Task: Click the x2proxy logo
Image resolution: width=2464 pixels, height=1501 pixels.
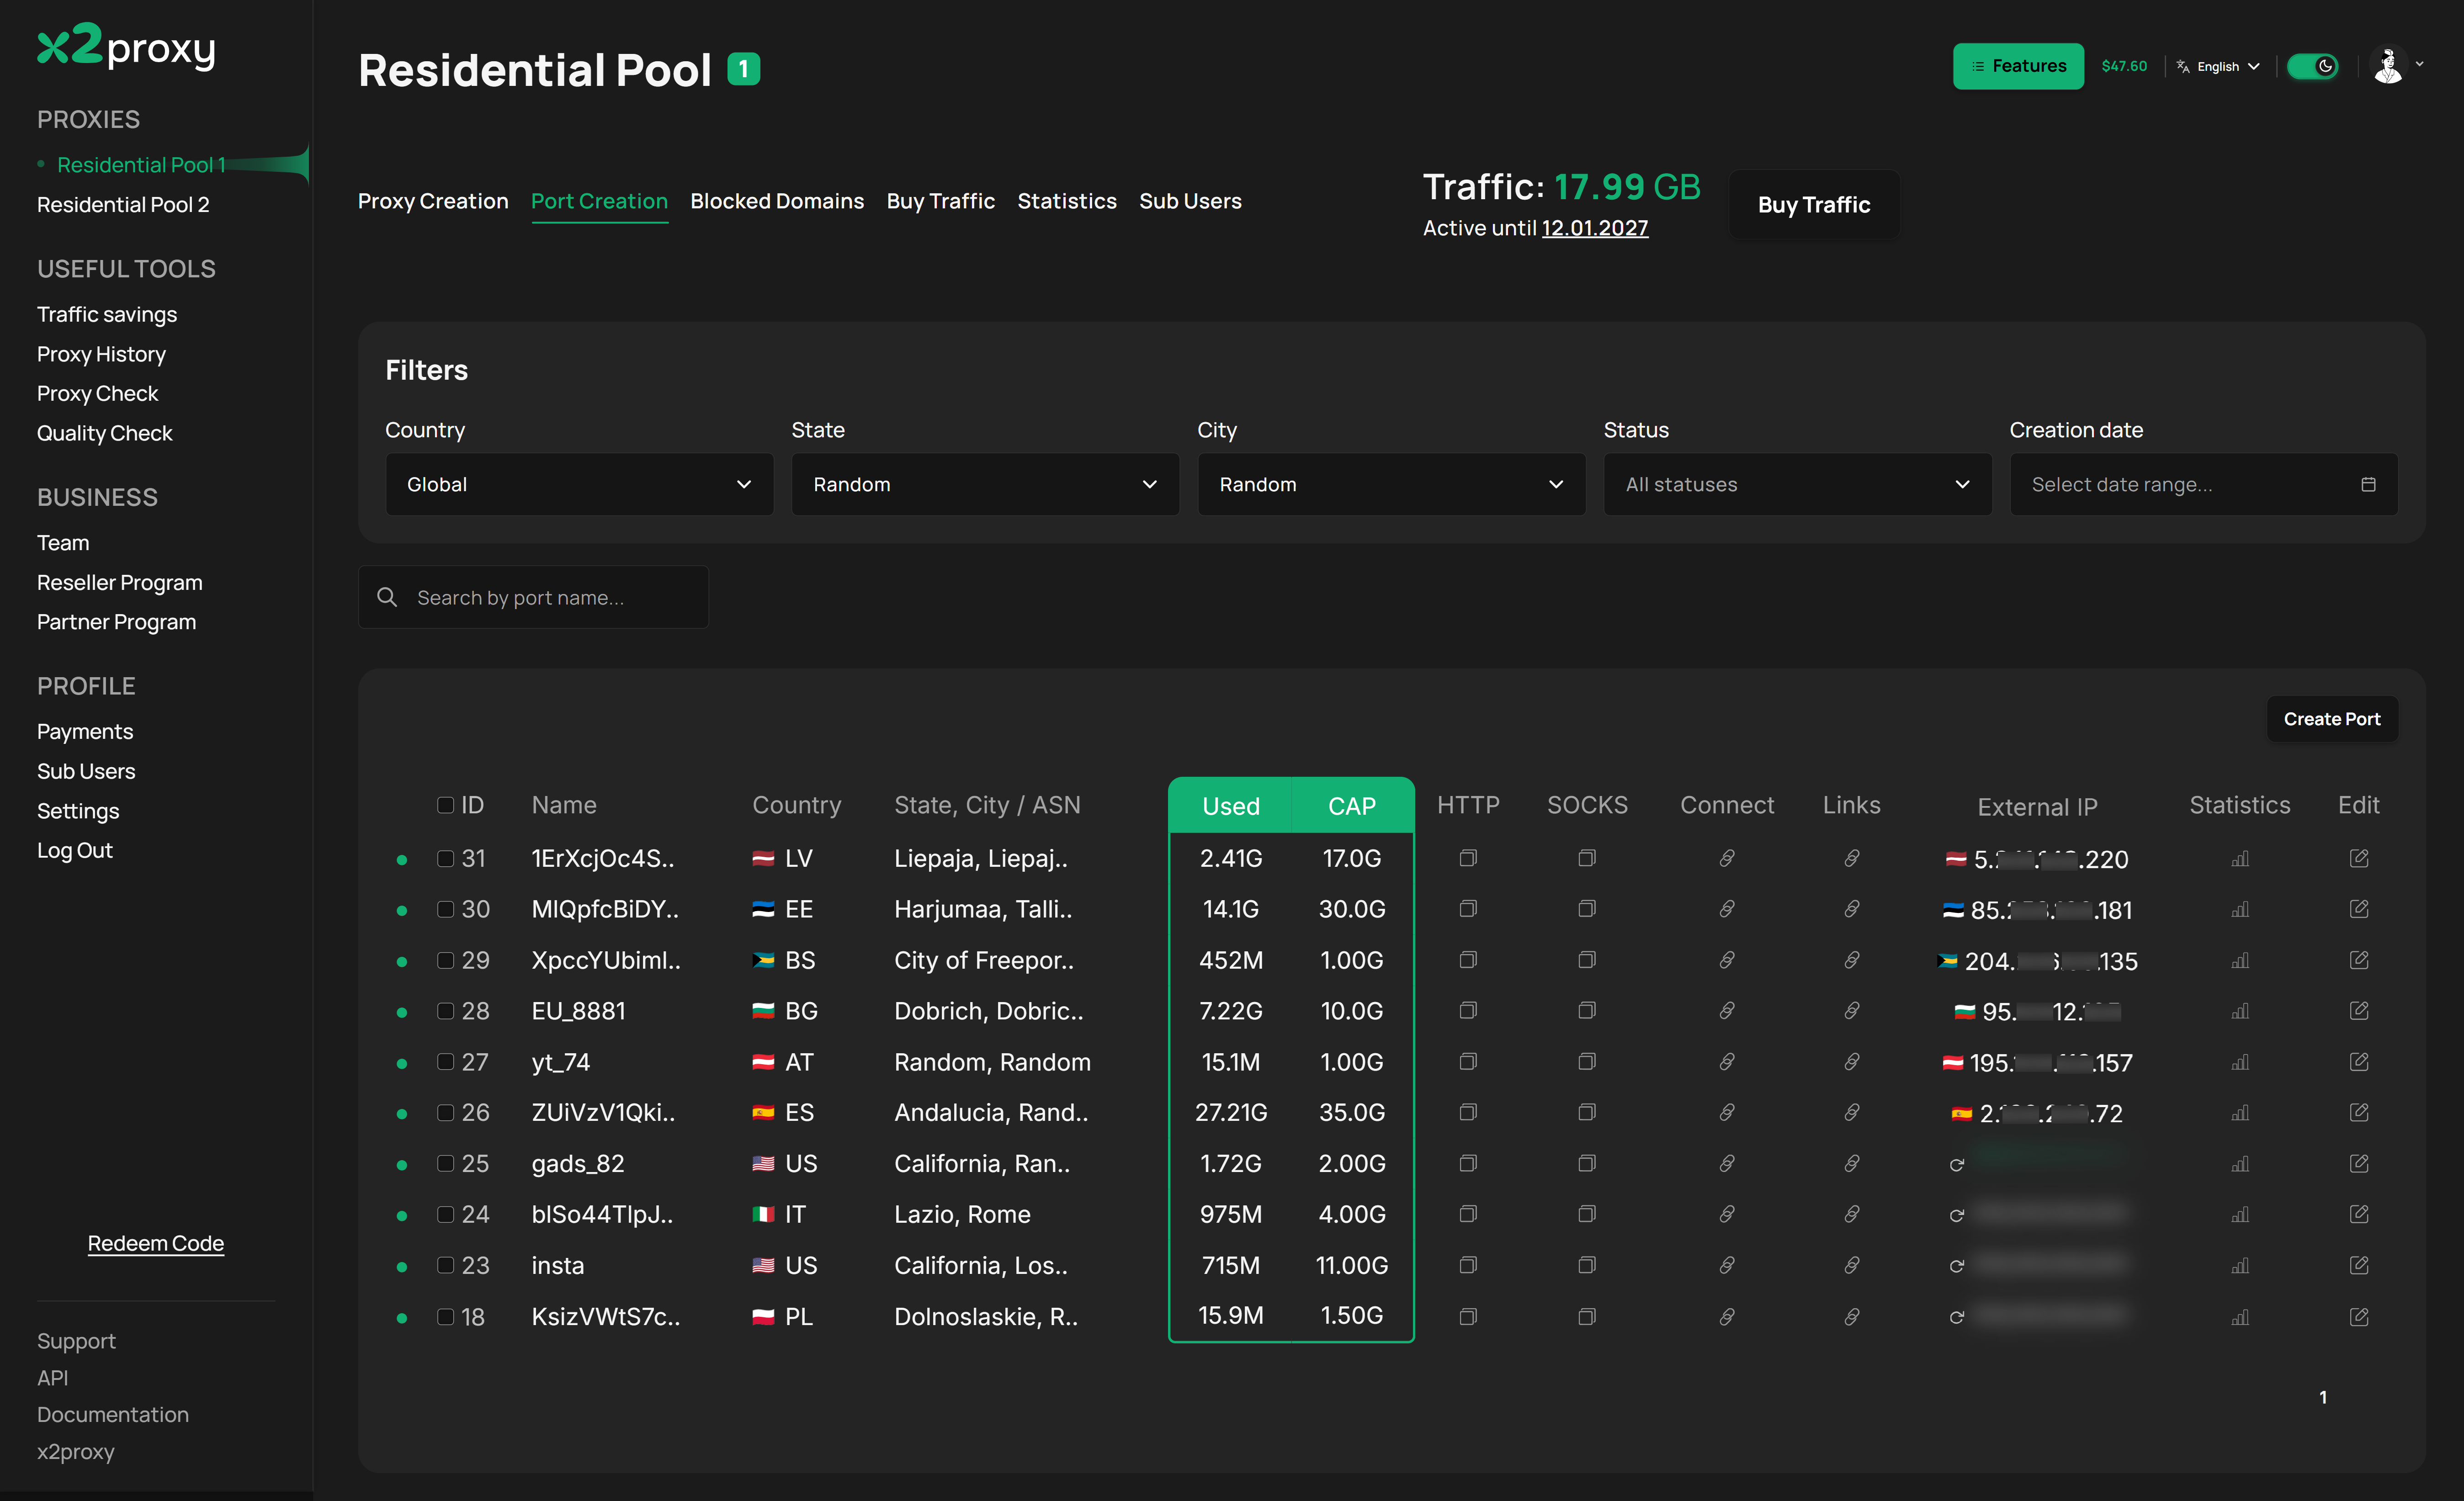Action: (x=126, y=46)
